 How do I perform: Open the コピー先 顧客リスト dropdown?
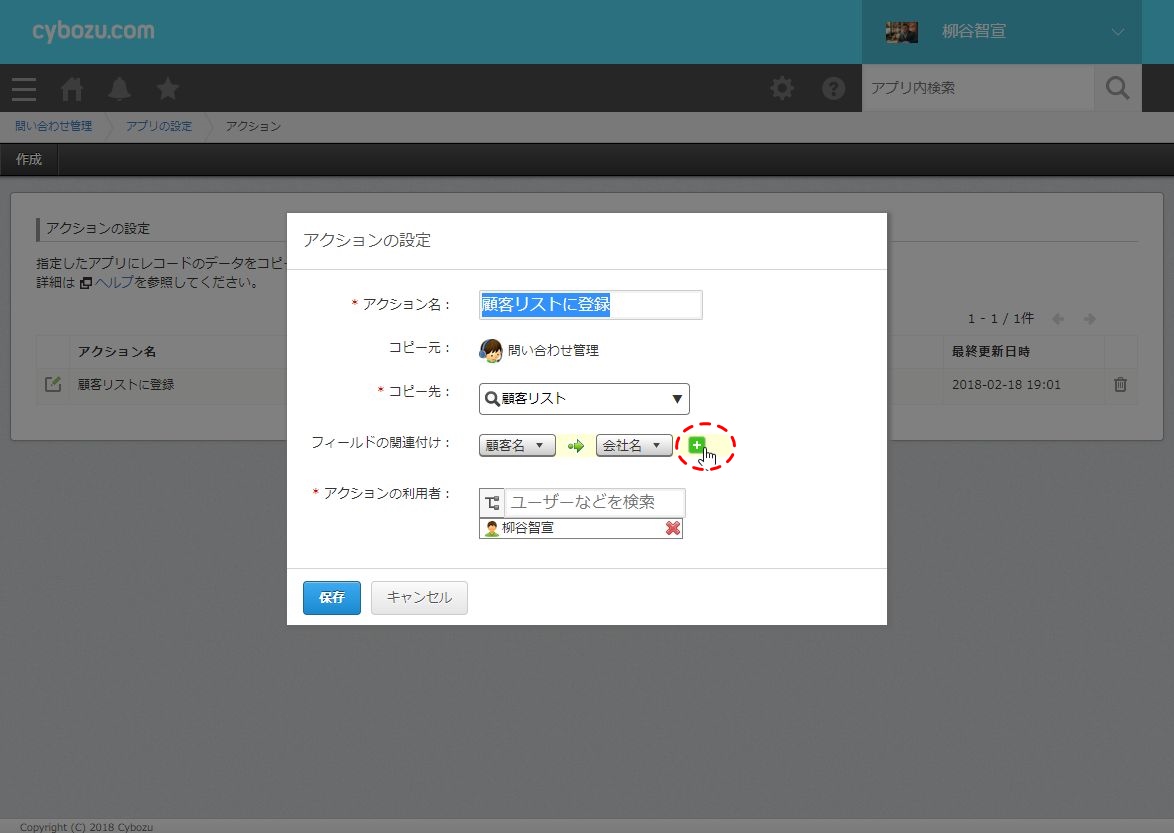(584, 399)
